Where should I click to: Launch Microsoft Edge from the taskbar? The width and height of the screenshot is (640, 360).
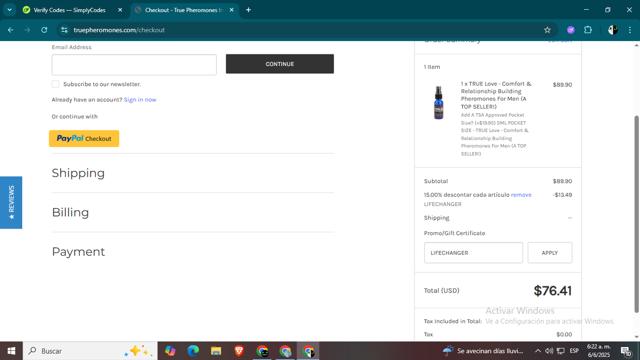[x=193, y=351]
